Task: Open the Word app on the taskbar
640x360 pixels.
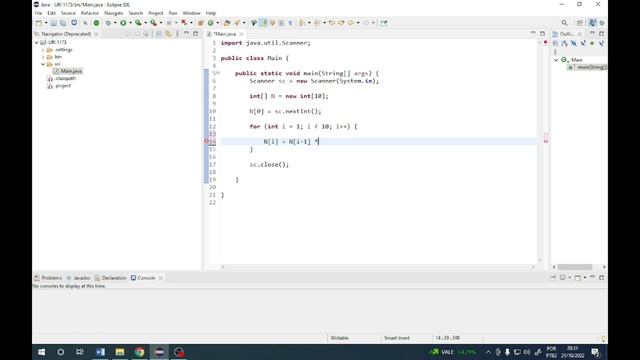Action: coord(100,352)
